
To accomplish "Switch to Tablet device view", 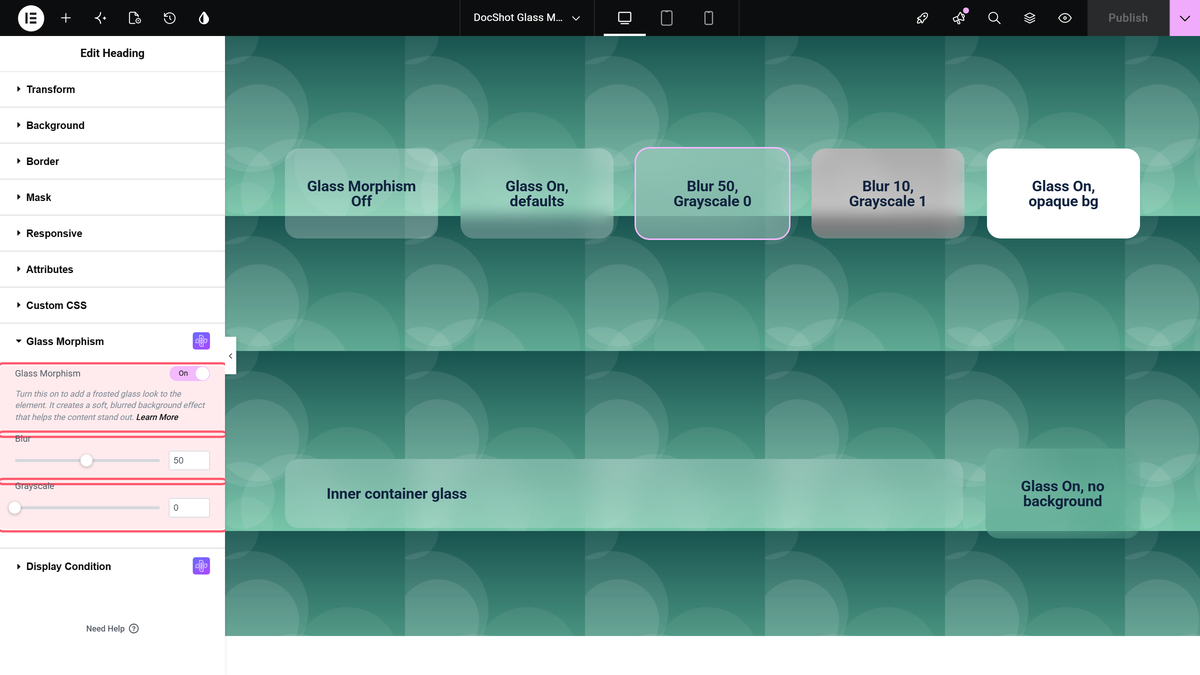I will pyautogui.click(x=667, y=18).
